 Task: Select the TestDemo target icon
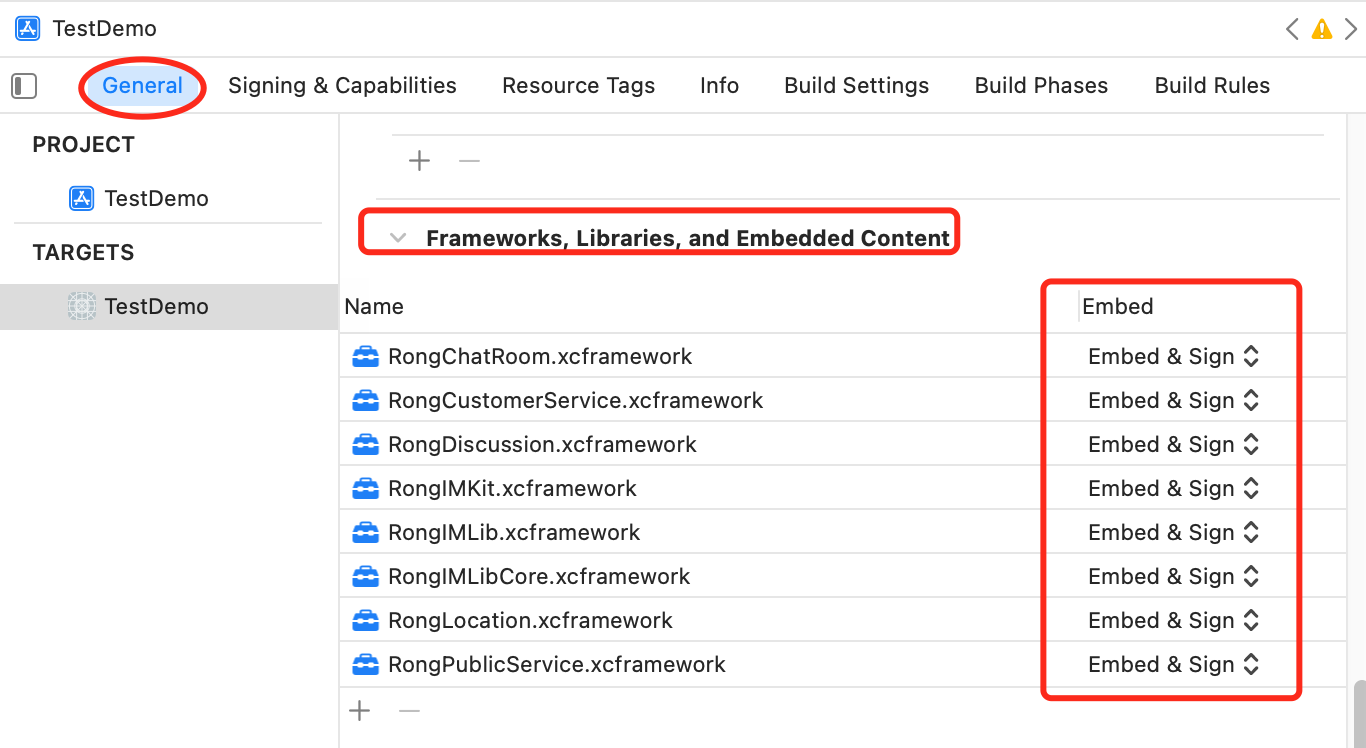tap(81, 306)
